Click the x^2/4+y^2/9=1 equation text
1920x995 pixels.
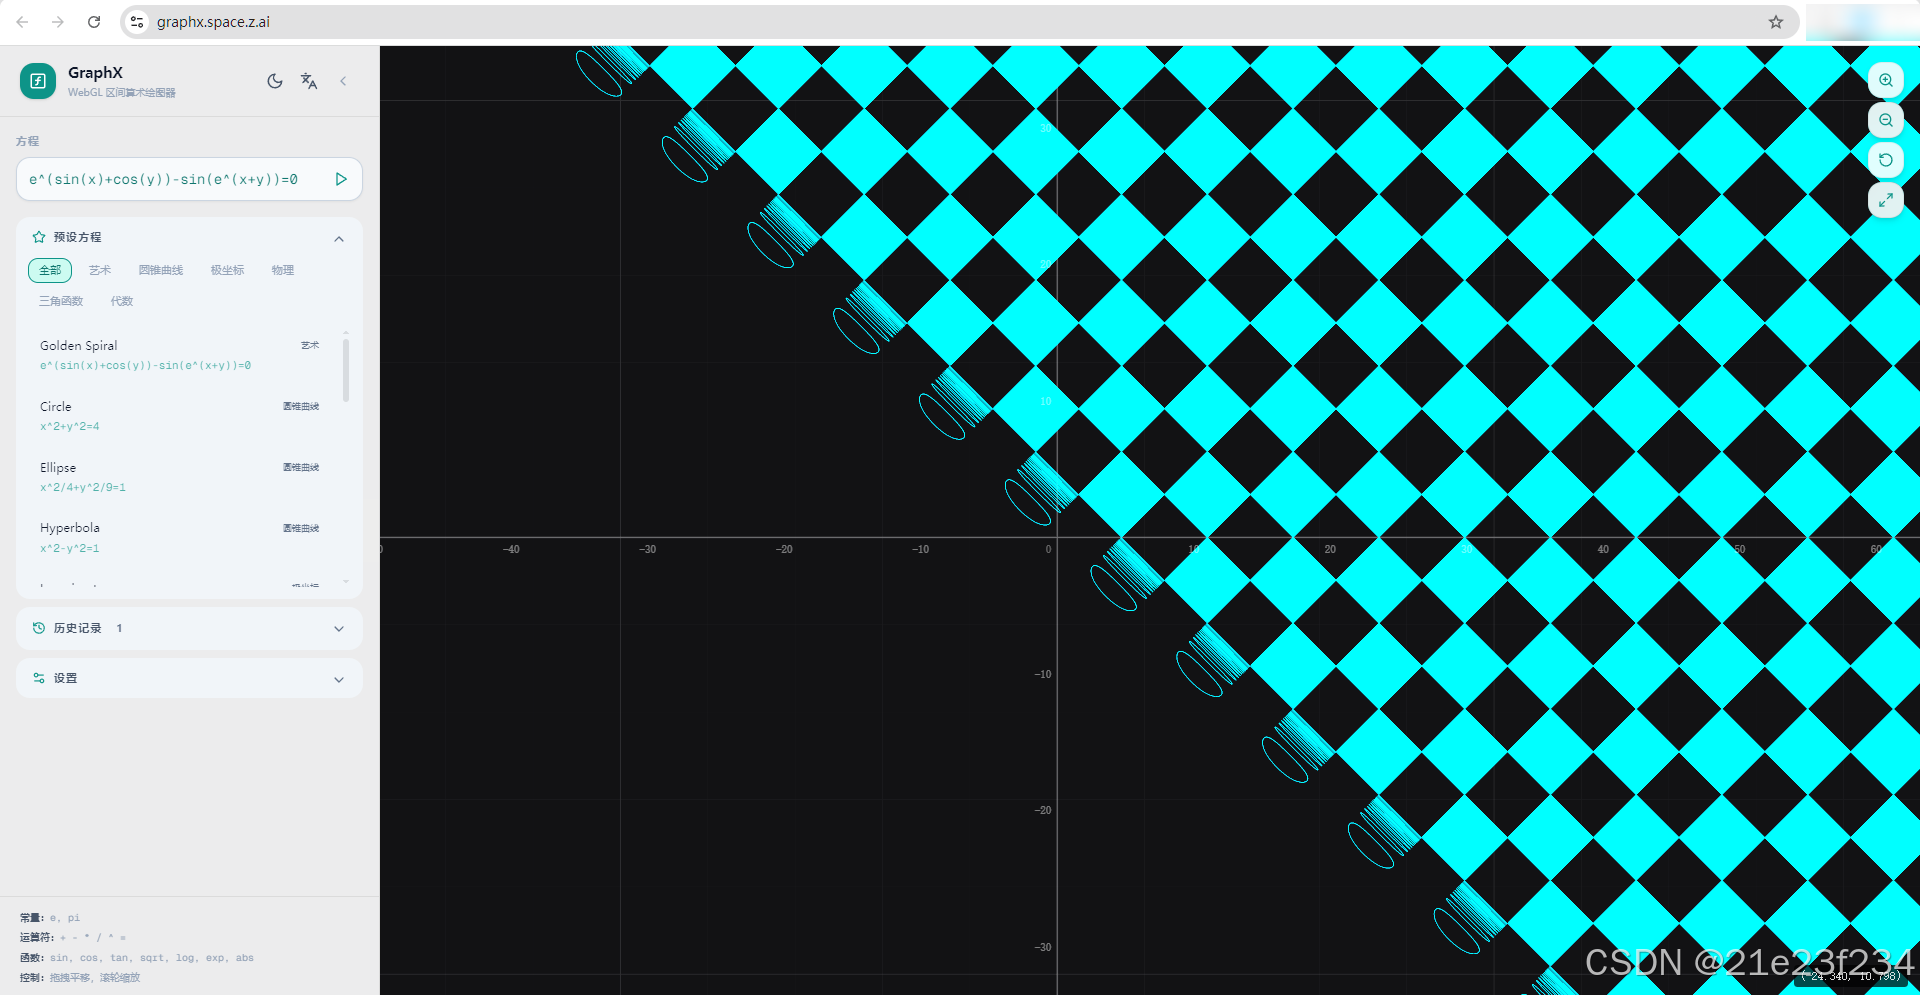coord(83,487)
